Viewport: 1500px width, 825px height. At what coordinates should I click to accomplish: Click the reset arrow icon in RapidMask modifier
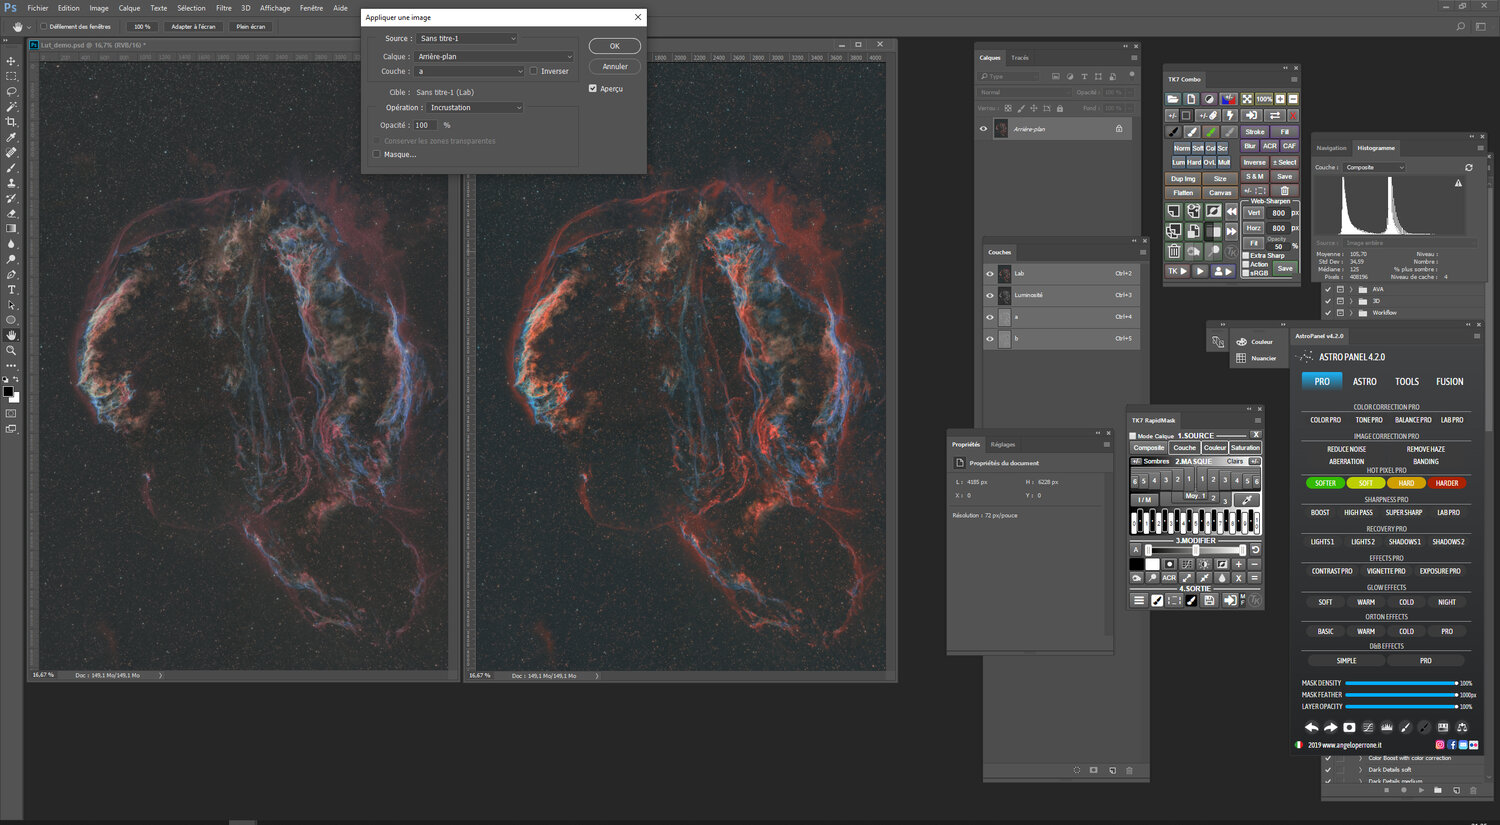tap(1255, 549)
